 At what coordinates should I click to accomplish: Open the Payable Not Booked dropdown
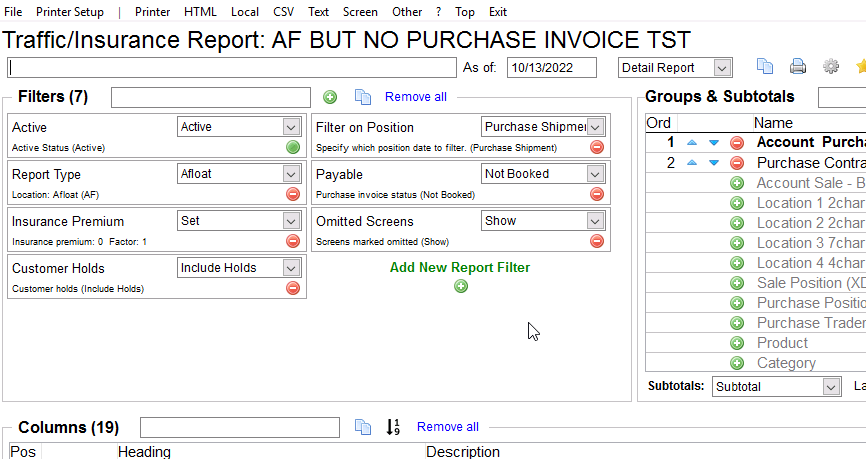point(595,174)
